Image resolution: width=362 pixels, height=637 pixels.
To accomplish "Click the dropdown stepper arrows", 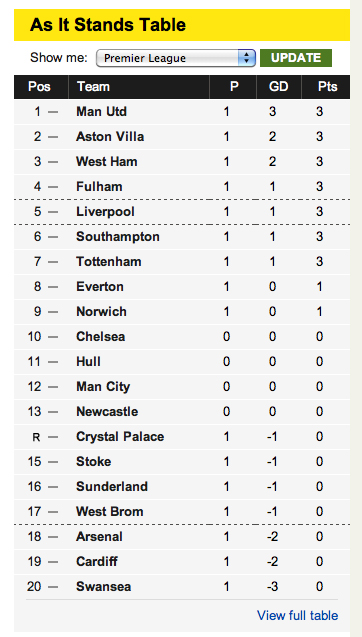I will [x=246, y=58].
